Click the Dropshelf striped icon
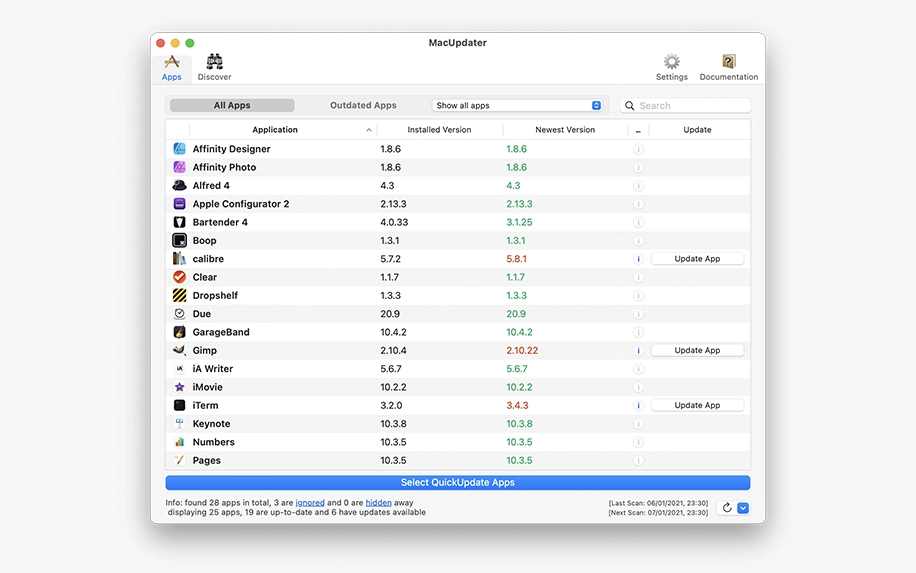The image size is (916, 573). pos(179,295)
